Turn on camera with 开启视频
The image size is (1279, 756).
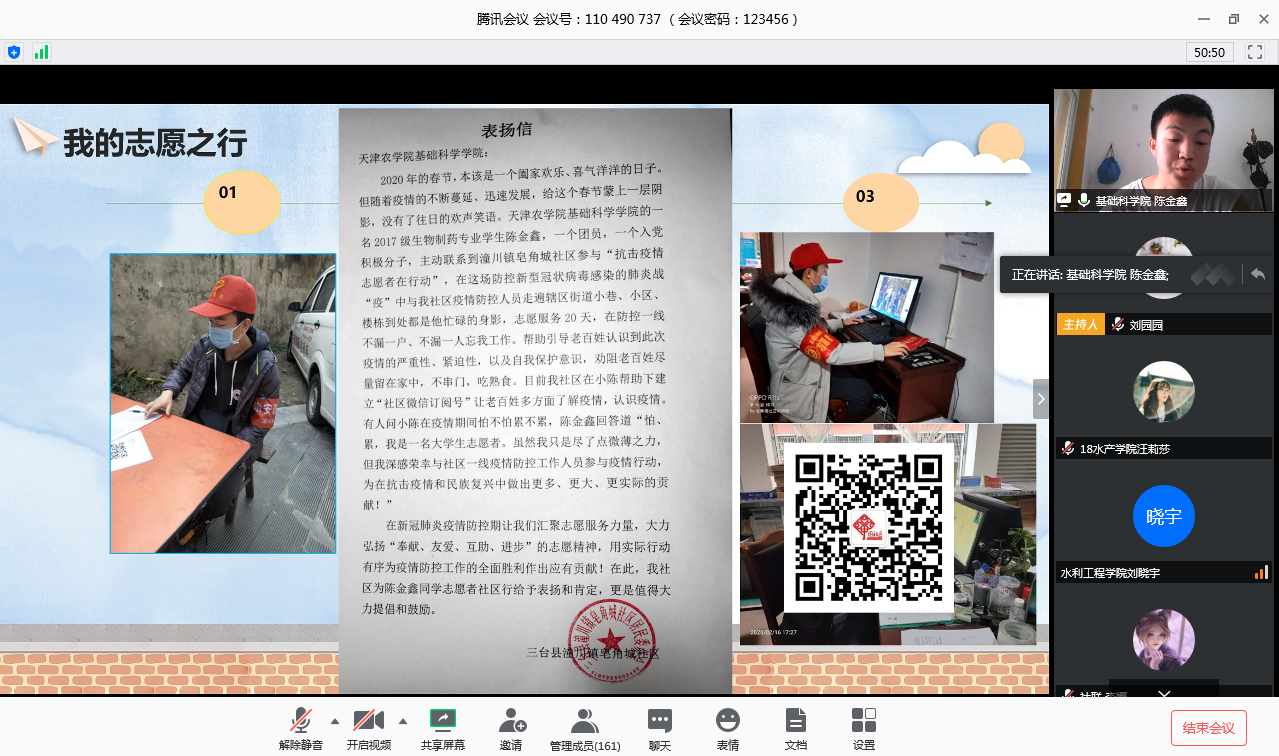click(x=368, y=729)
